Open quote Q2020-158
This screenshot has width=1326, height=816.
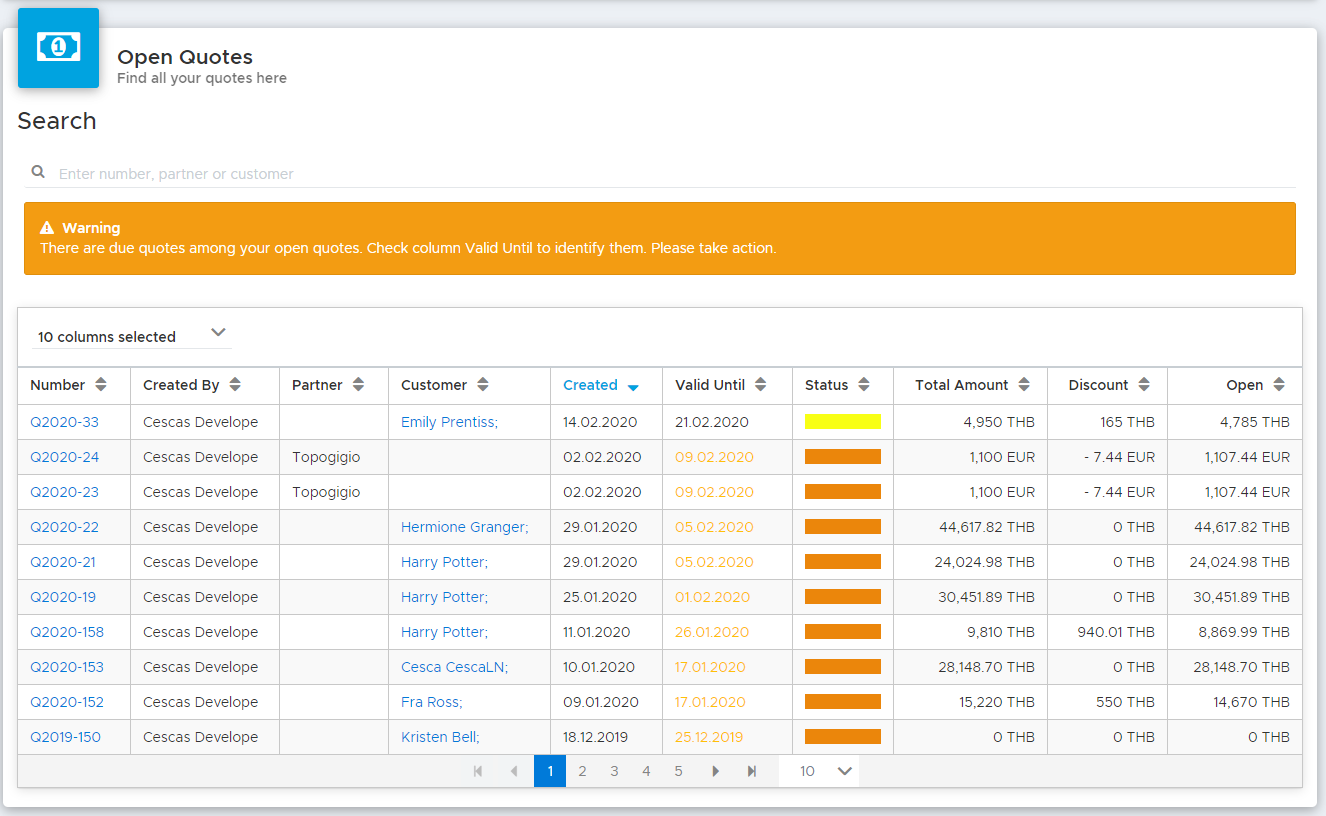67,632
